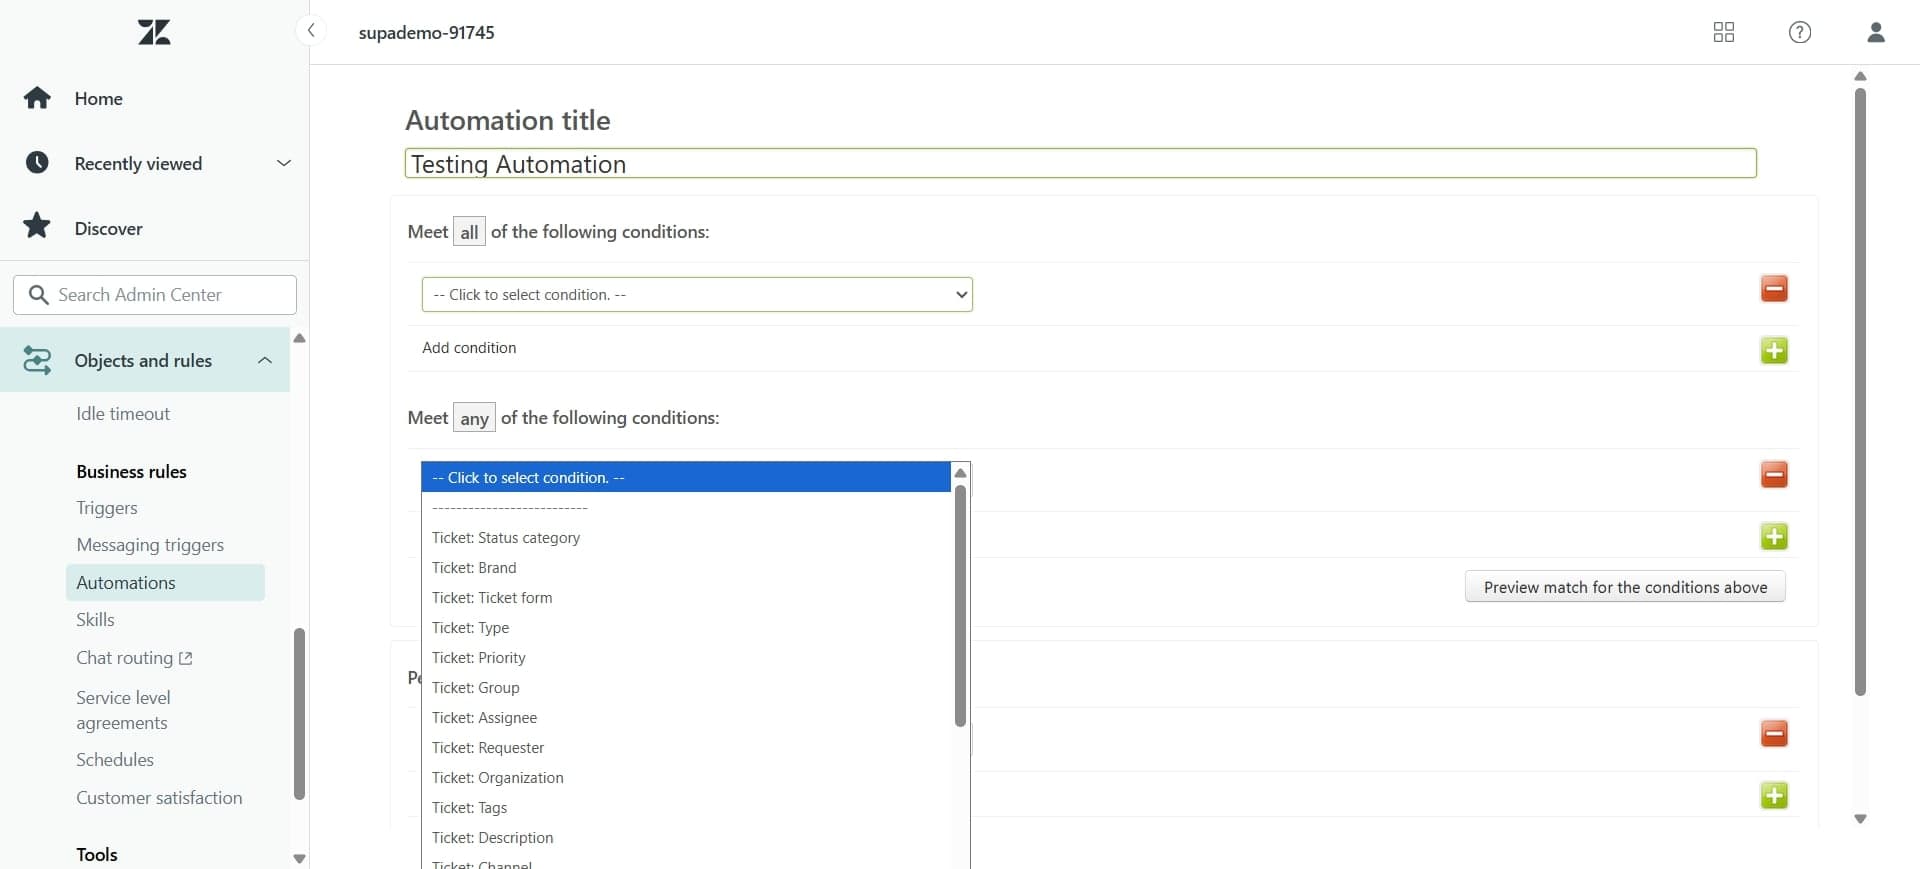The image size is (1920, 869).
Task: Click the Home house icon
Action: [x=37, y=98]
